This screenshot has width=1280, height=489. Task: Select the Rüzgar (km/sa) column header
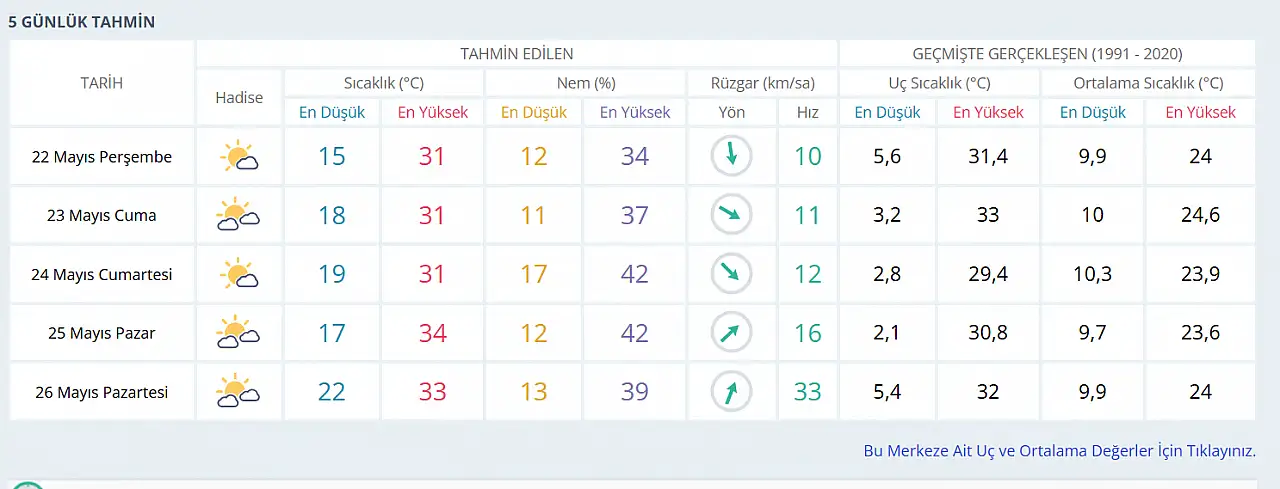coord(762,83)
